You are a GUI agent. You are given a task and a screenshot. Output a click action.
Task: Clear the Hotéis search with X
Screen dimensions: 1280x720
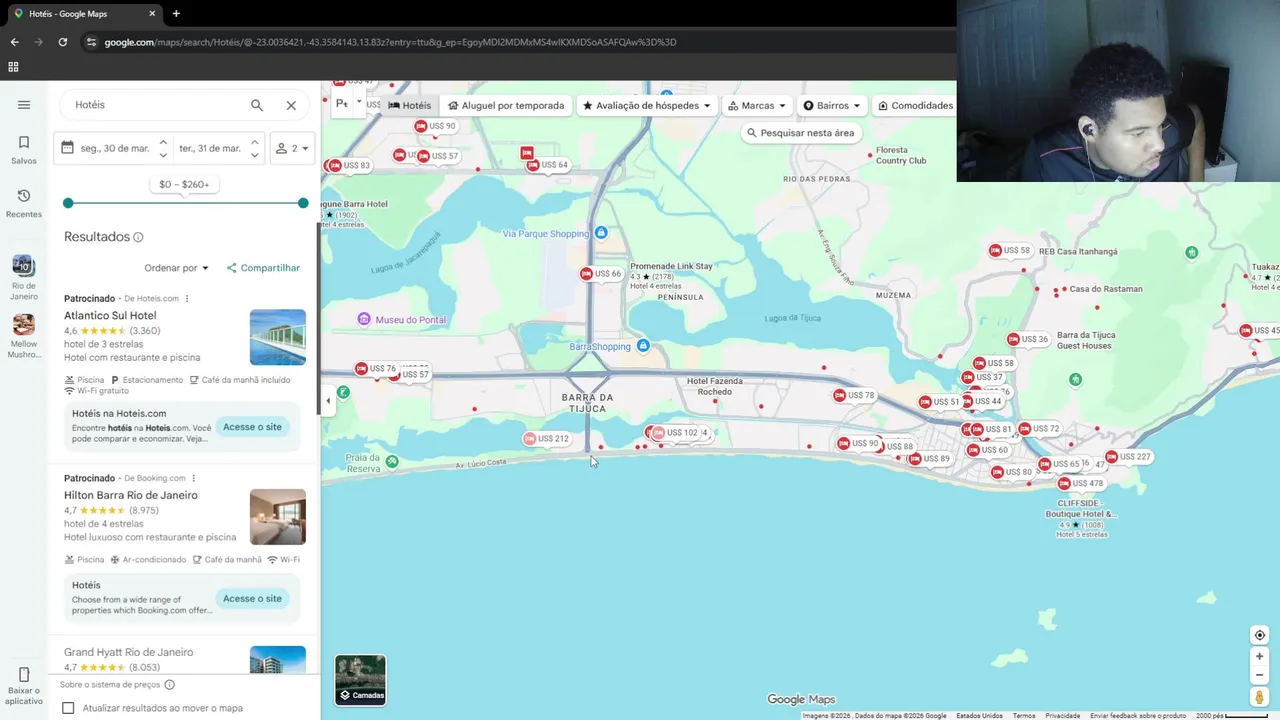click(291, 105)
